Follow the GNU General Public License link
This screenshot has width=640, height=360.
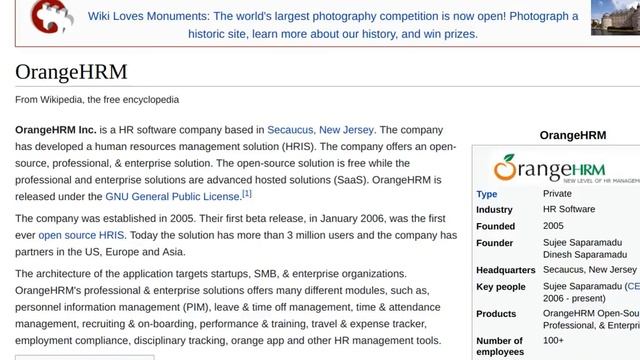click(x=173, y=196)
